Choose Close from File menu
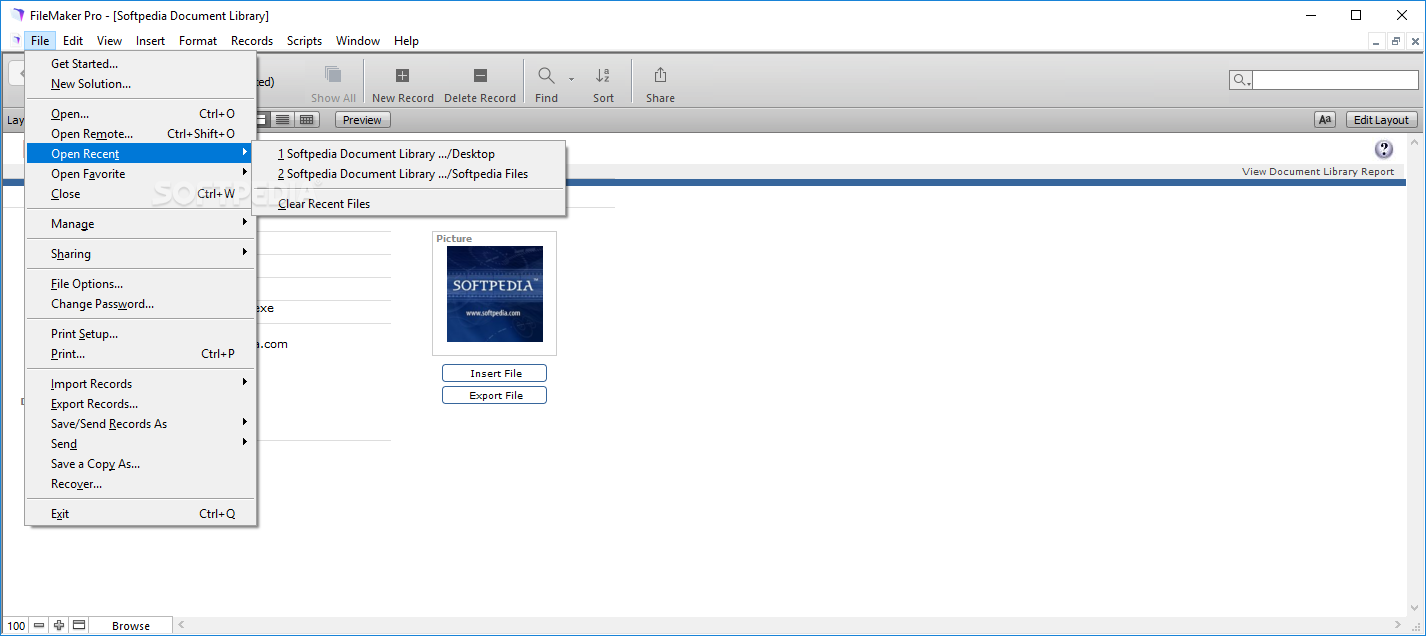This screenshot has height=636, width=1426. pos(140,194)
